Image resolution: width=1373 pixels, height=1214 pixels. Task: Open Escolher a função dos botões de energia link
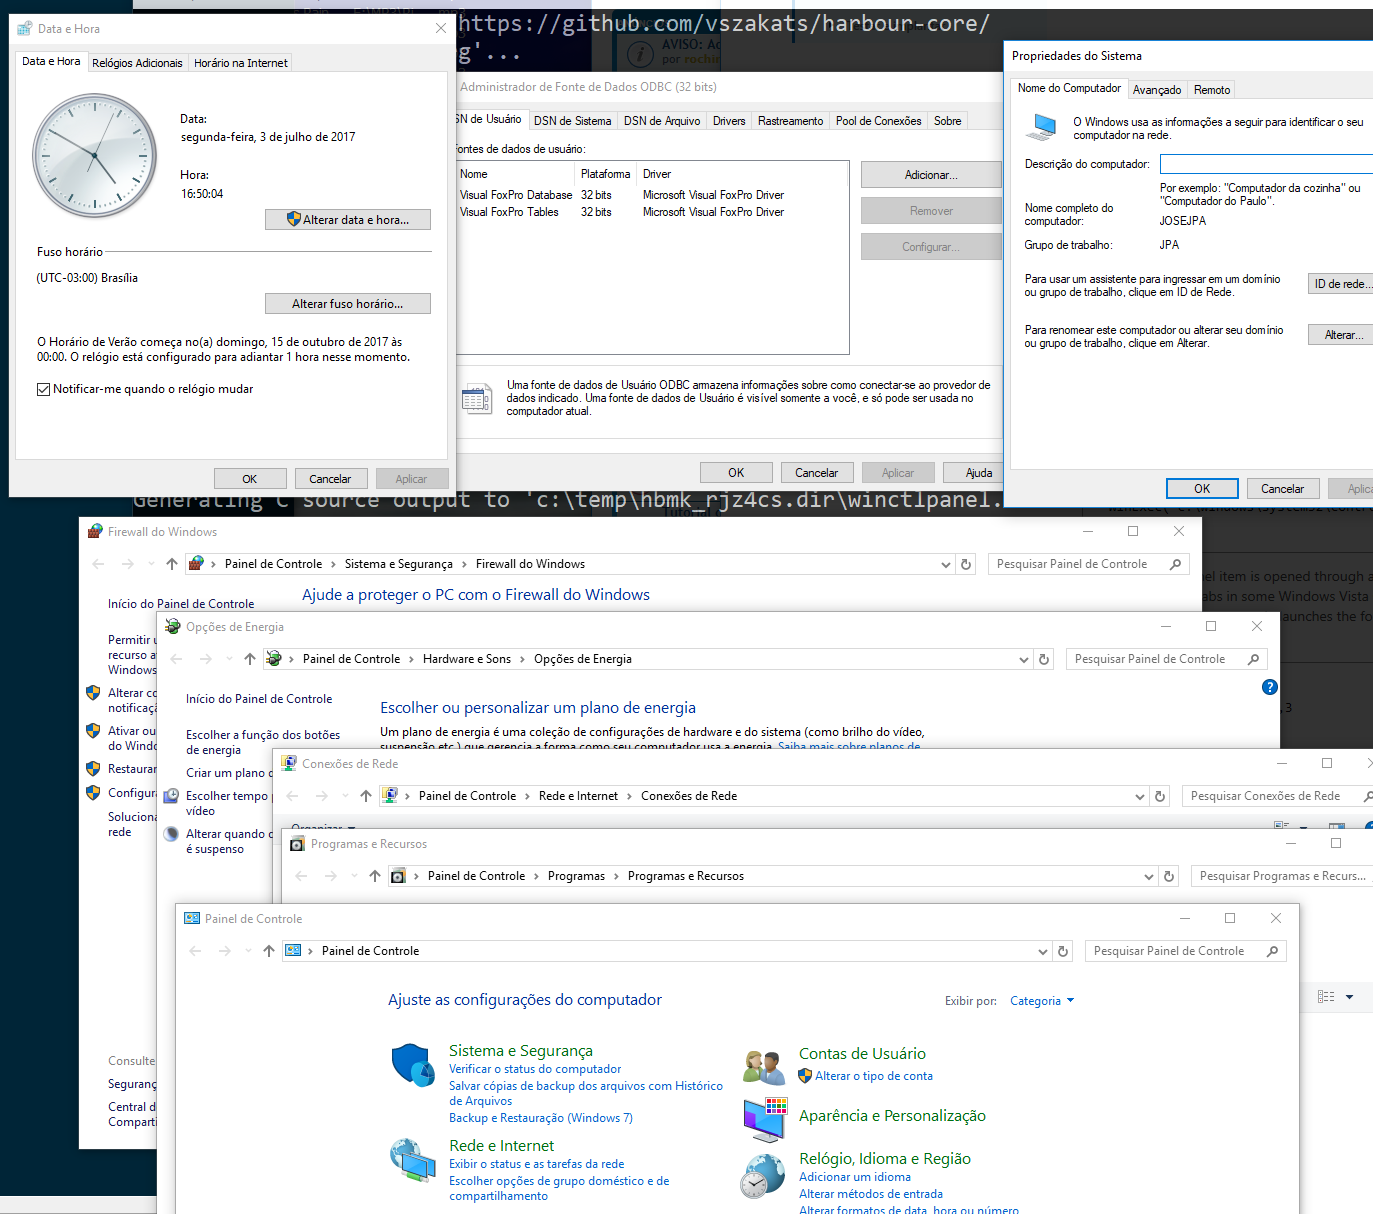(x=263, y=742)
